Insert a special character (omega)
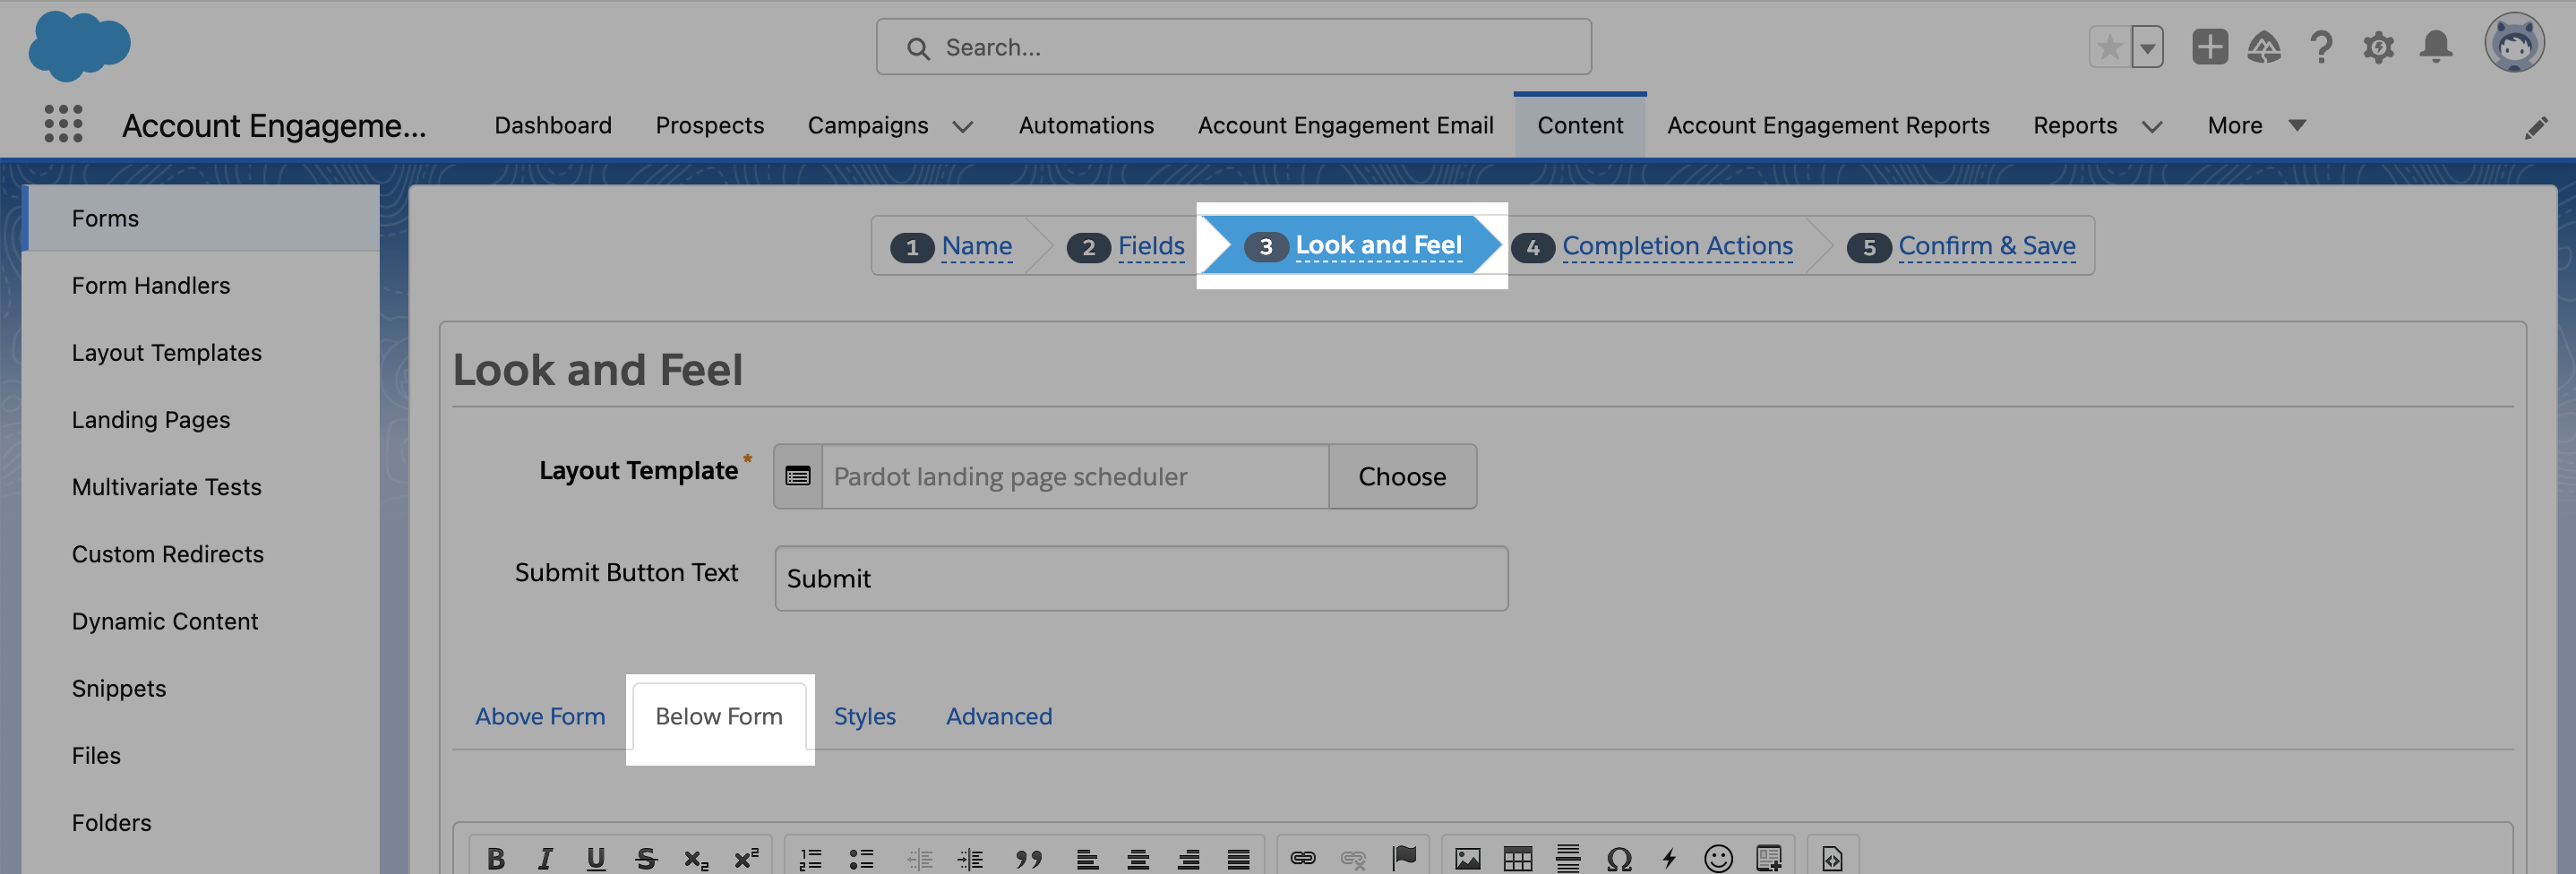The image size is (2576, 874). point(1619,858)
